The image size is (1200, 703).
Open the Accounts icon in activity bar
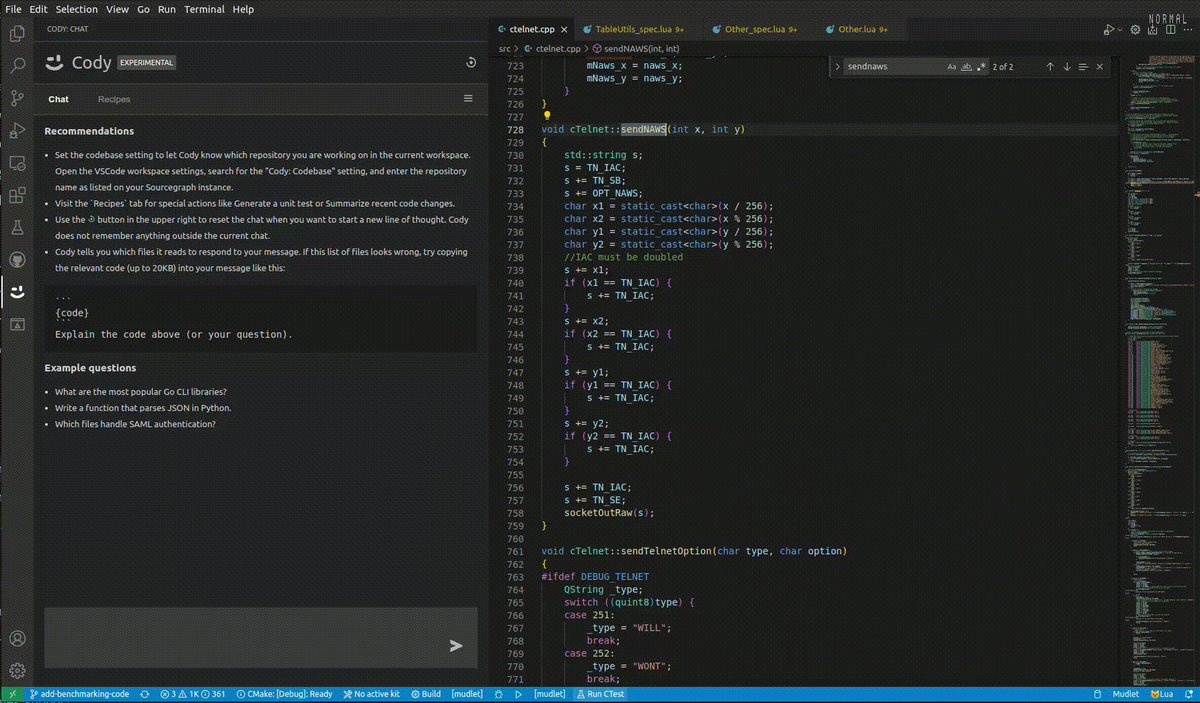[17, 638]
